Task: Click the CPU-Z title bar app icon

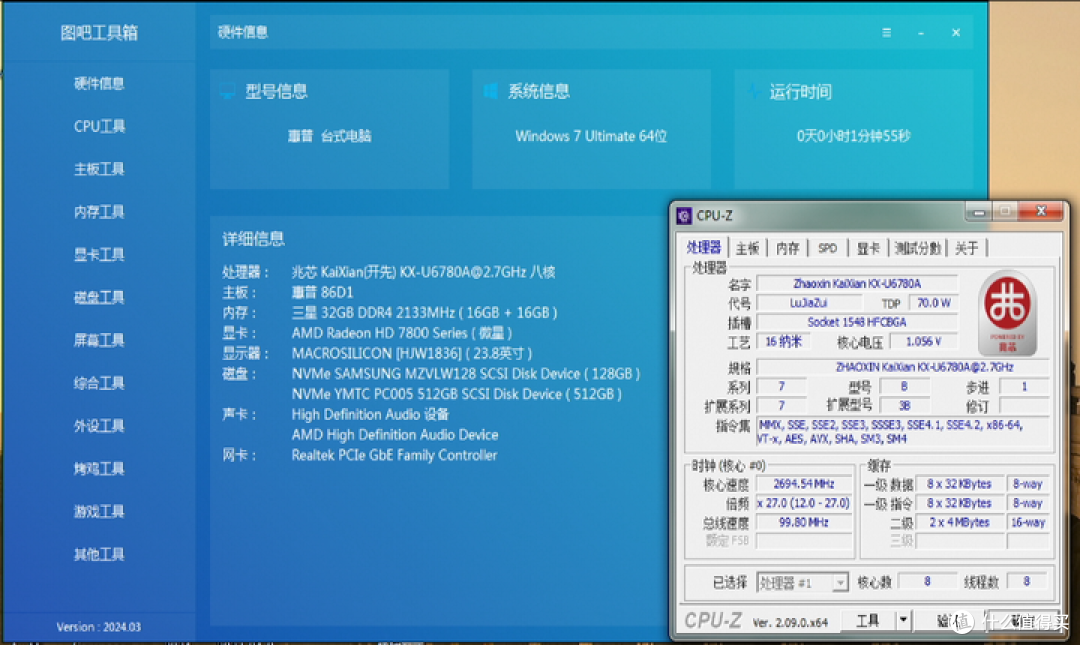Action: (684, 216)
